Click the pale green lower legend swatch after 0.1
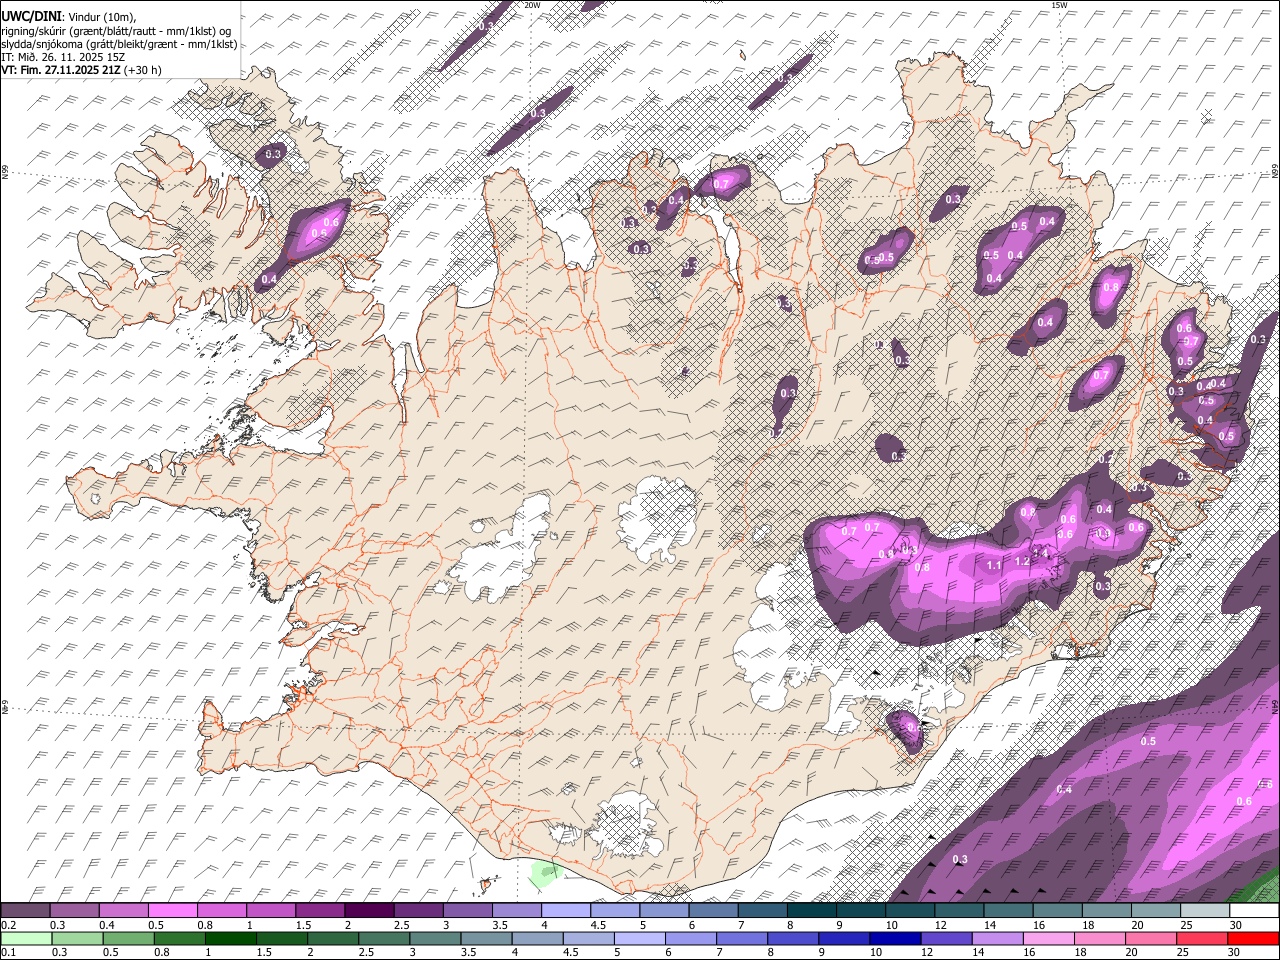 27,939
